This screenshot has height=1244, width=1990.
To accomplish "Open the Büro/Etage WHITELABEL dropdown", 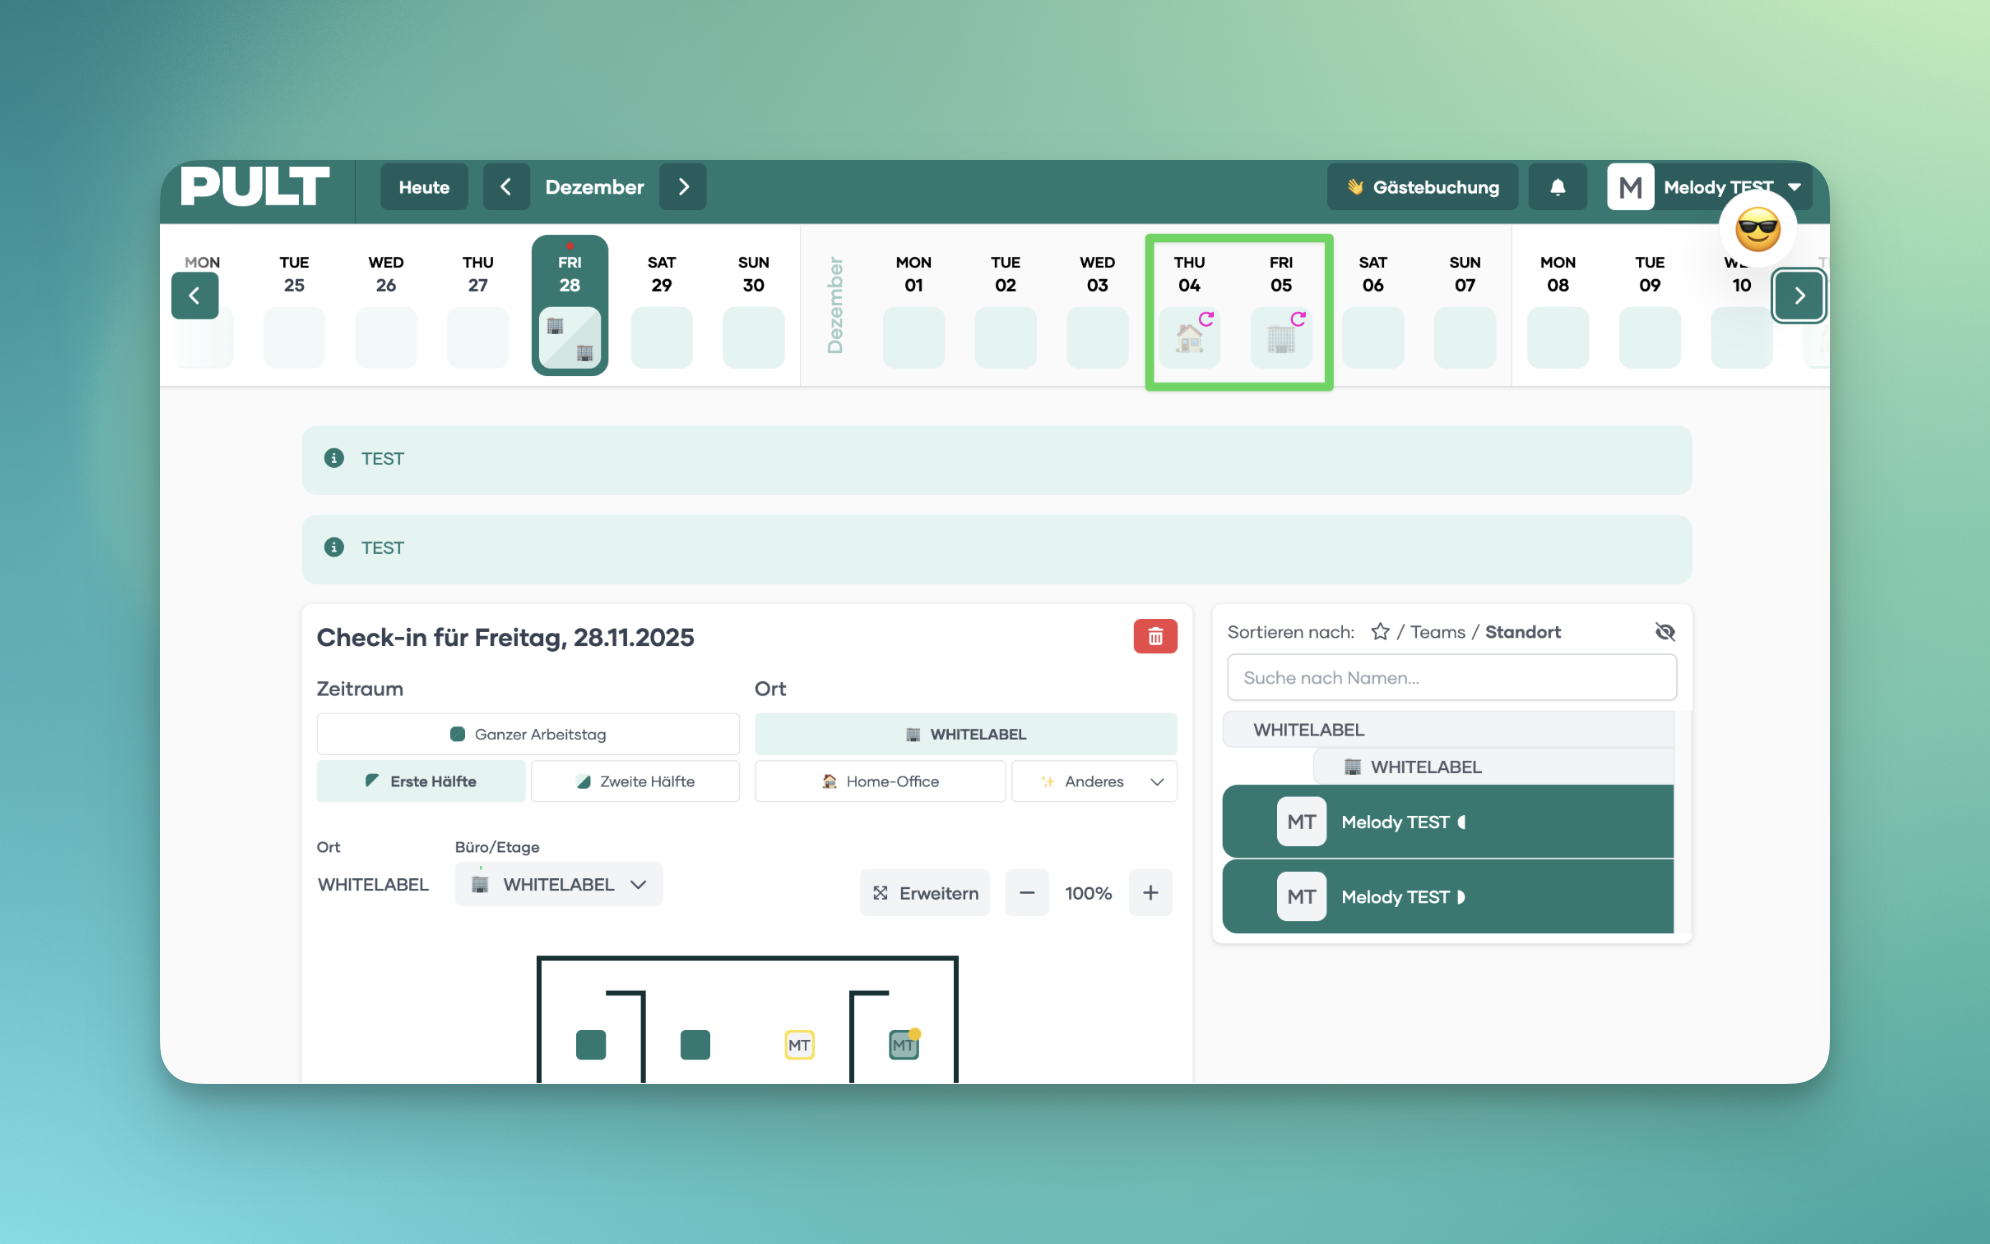I will tap(559, 885).
